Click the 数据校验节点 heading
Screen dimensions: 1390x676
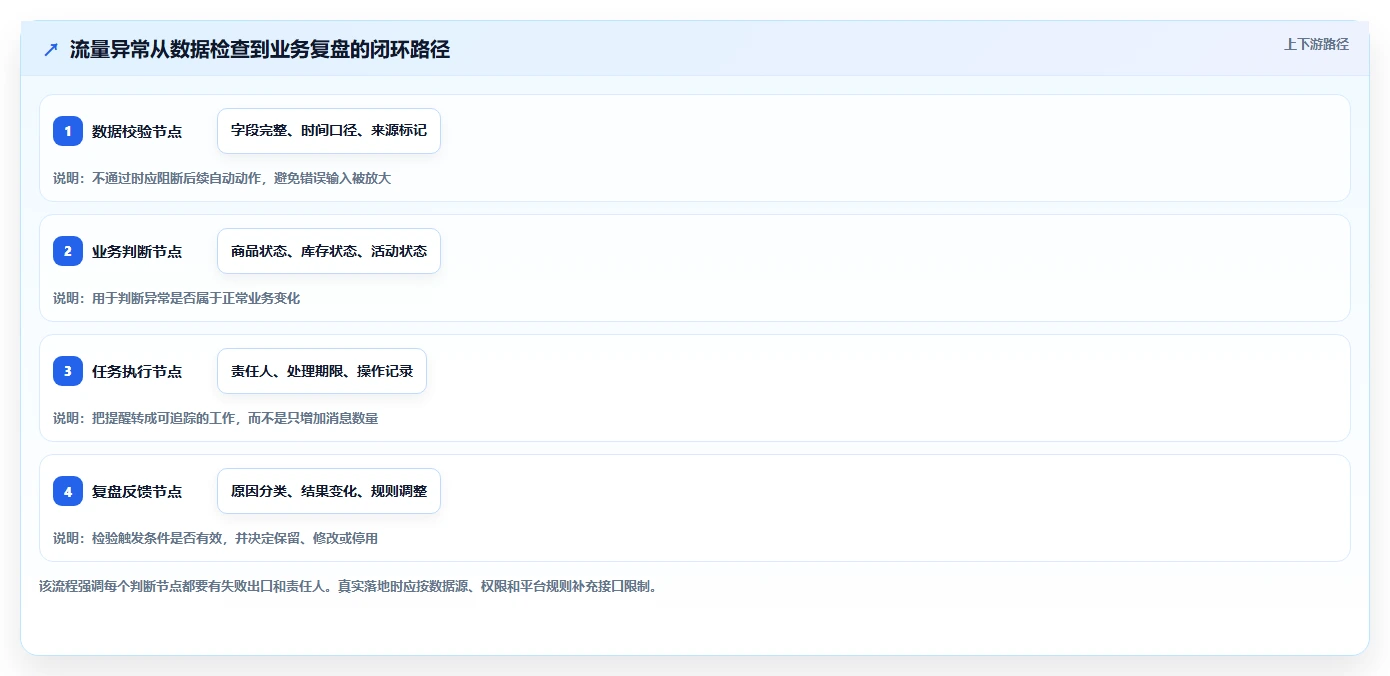137,131
